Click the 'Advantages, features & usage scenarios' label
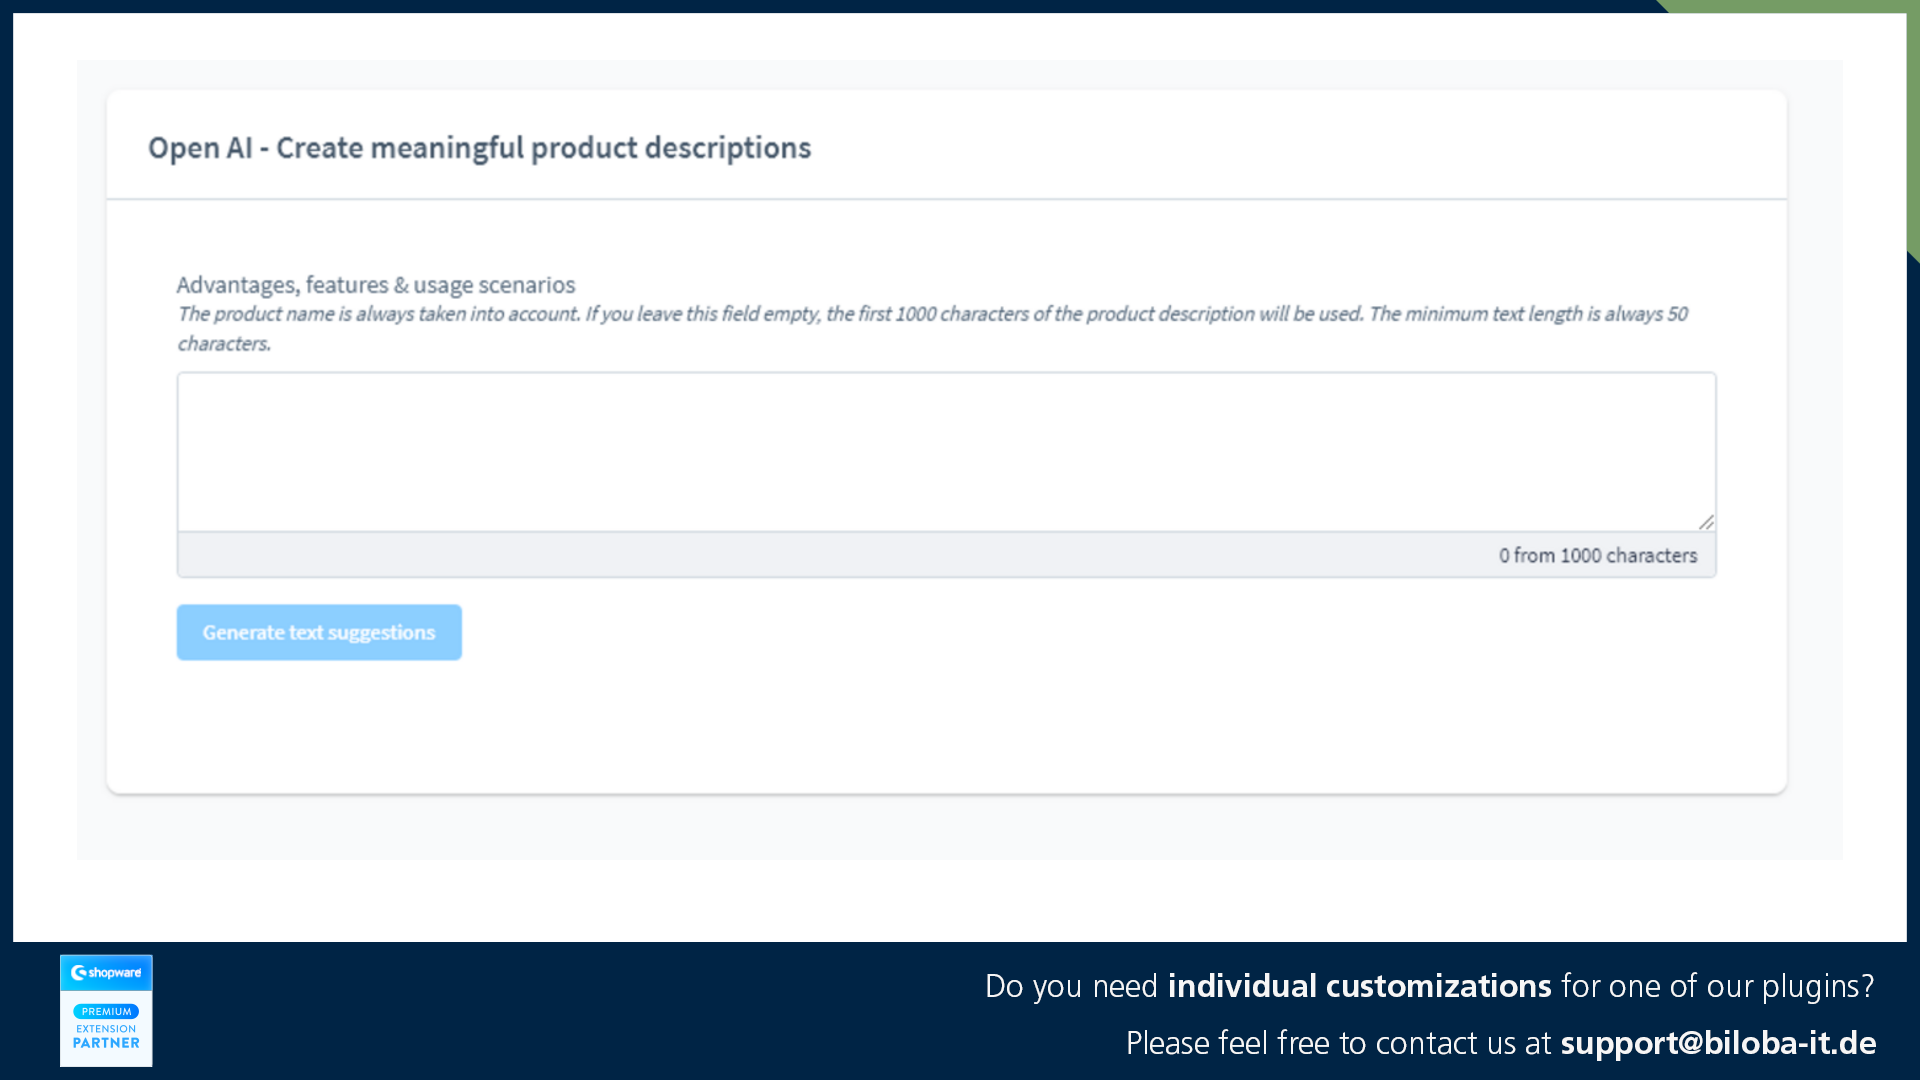Screen dimensions: 1920x1080 click(x=376, y=285)
